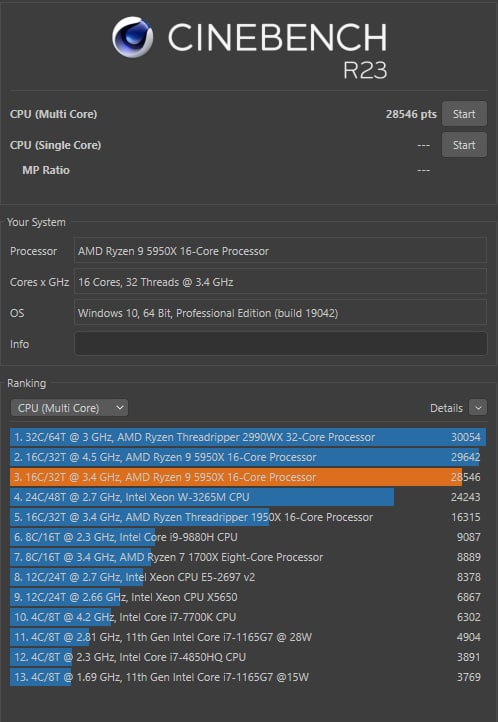Start the CPU Single Core benchmark
This screenshot has width=498, height=722.
464,145
